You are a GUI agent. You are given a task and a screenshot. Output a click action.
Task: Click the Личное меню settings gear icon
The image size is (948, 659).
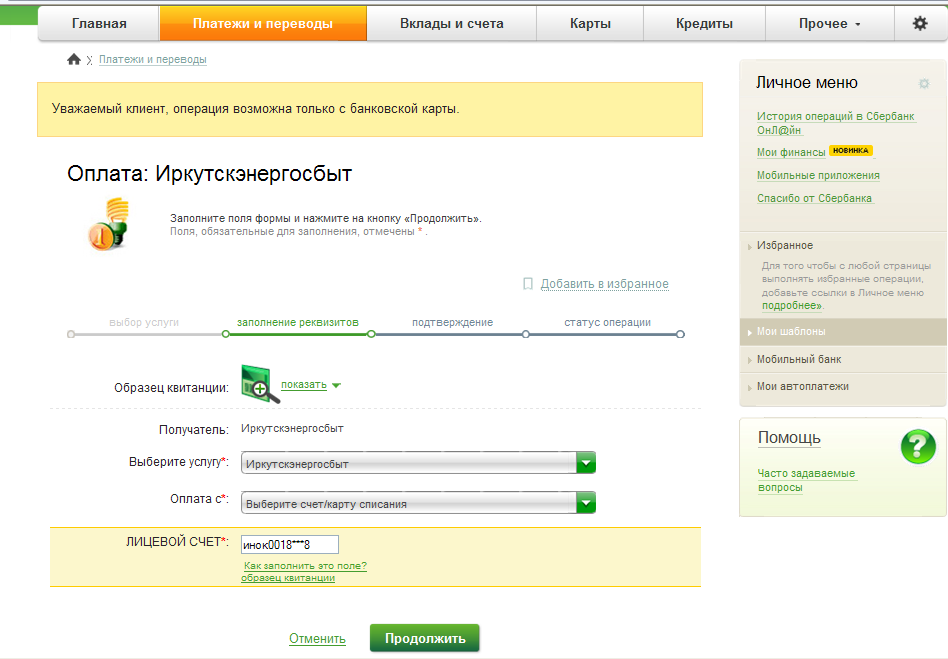coord(924,83)
